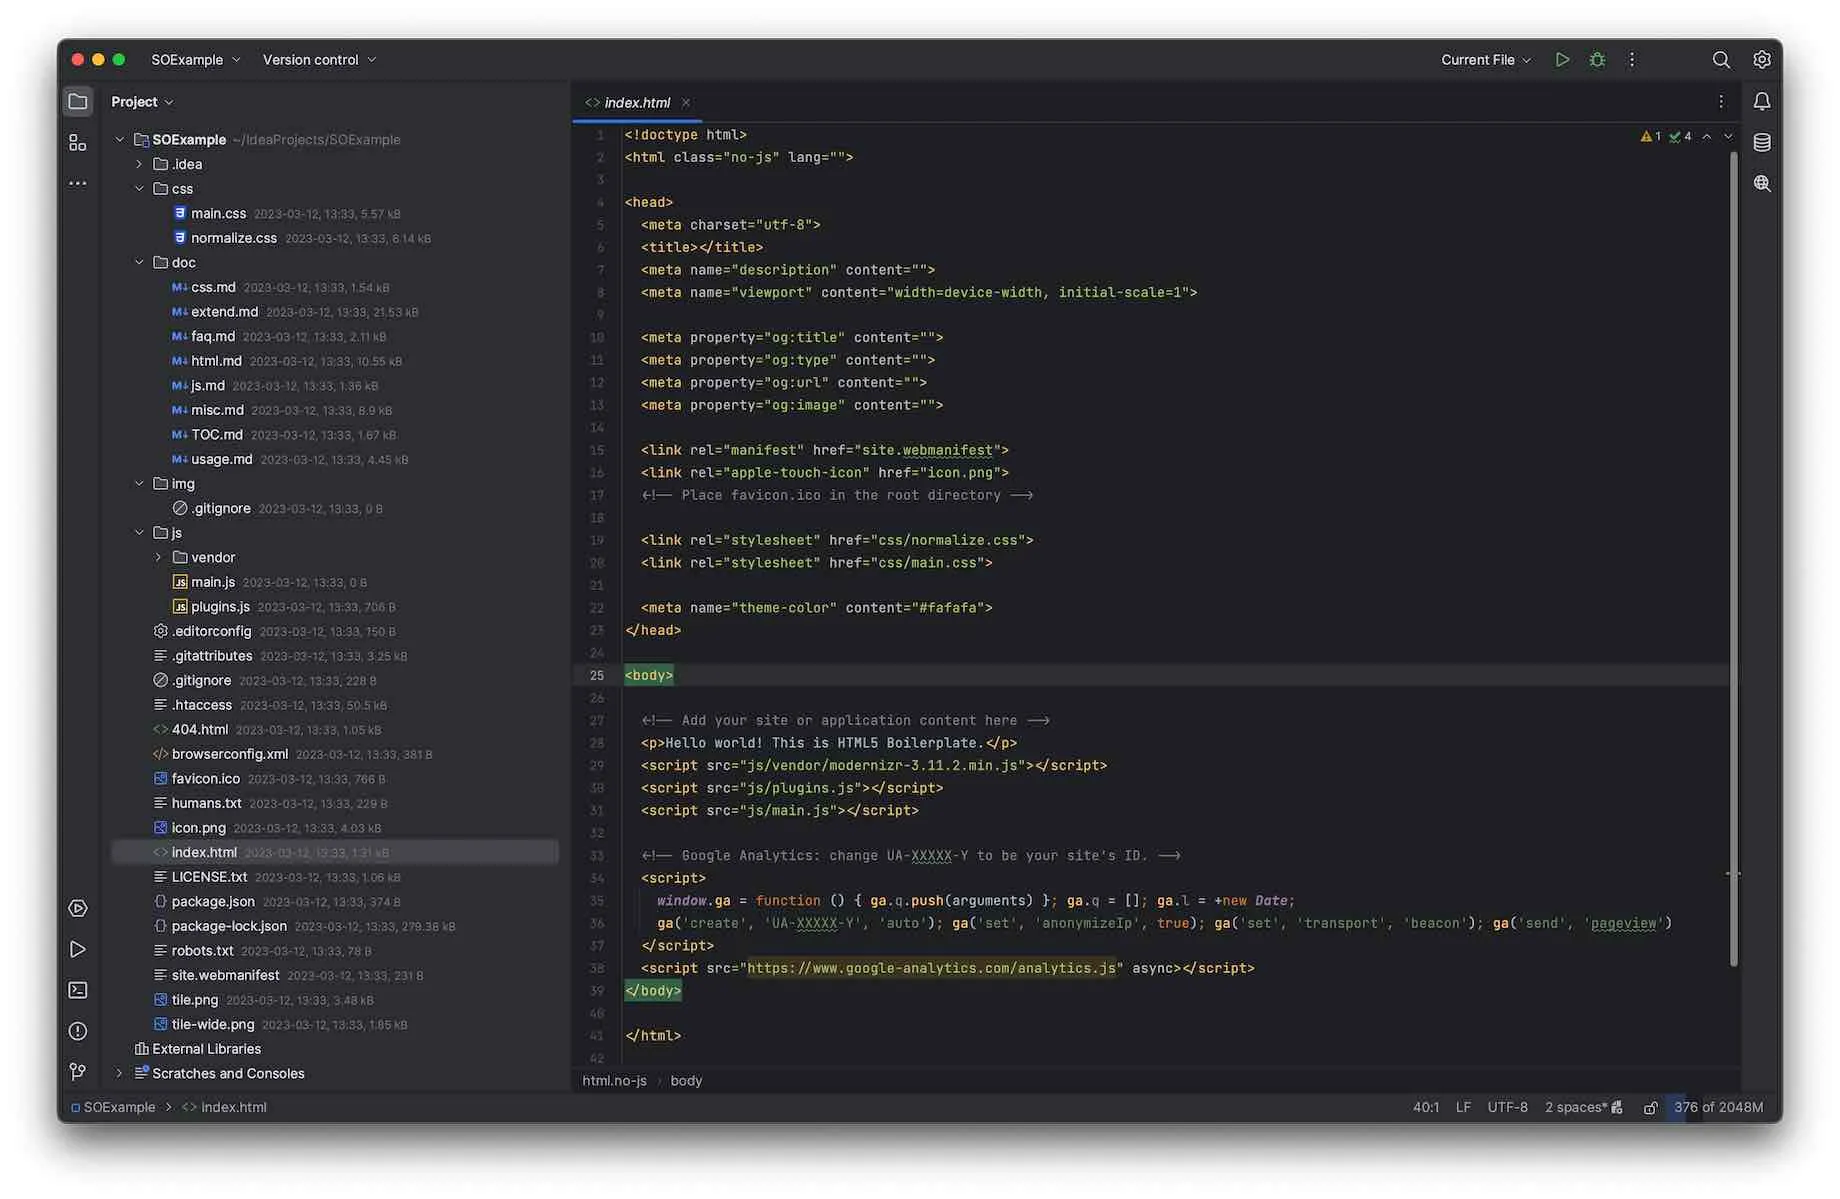Collapse the js folder
This screenshot has width=1840, height=1199.
click(x=140, y=533)
